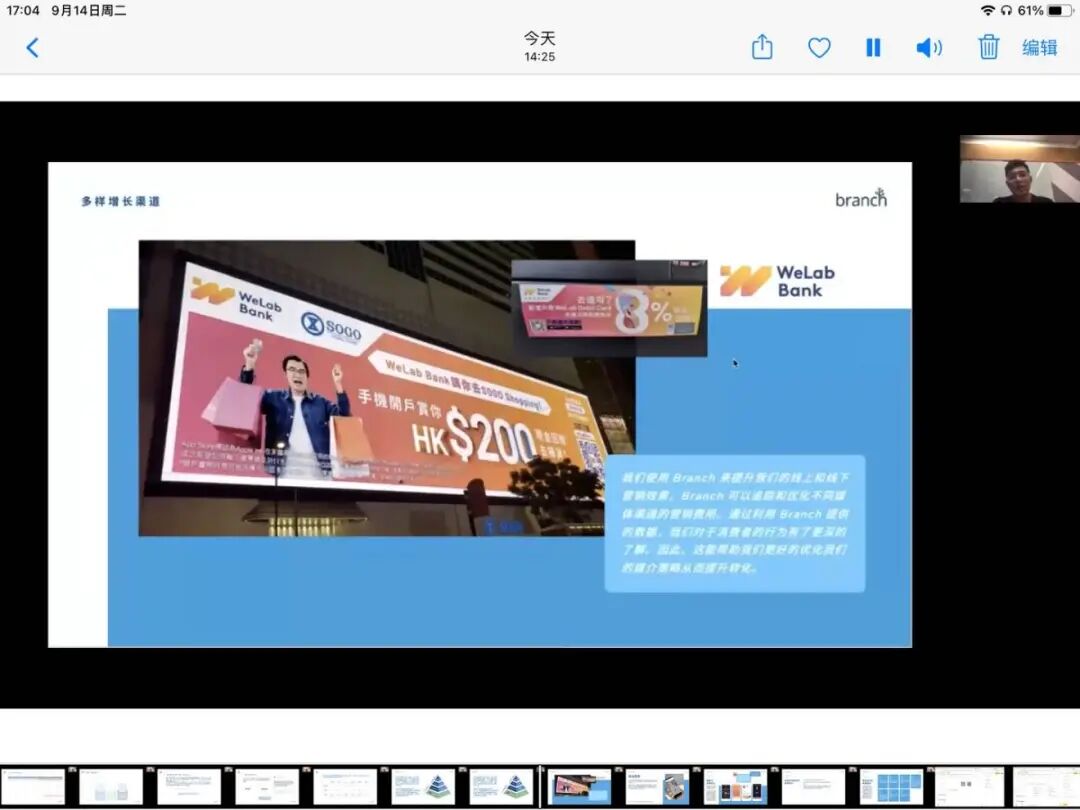Image resolution: width=1080 pixels, height=810 pixels.
Task: Tap the 61% battery indicator
Action: (x=1045, y=10)
